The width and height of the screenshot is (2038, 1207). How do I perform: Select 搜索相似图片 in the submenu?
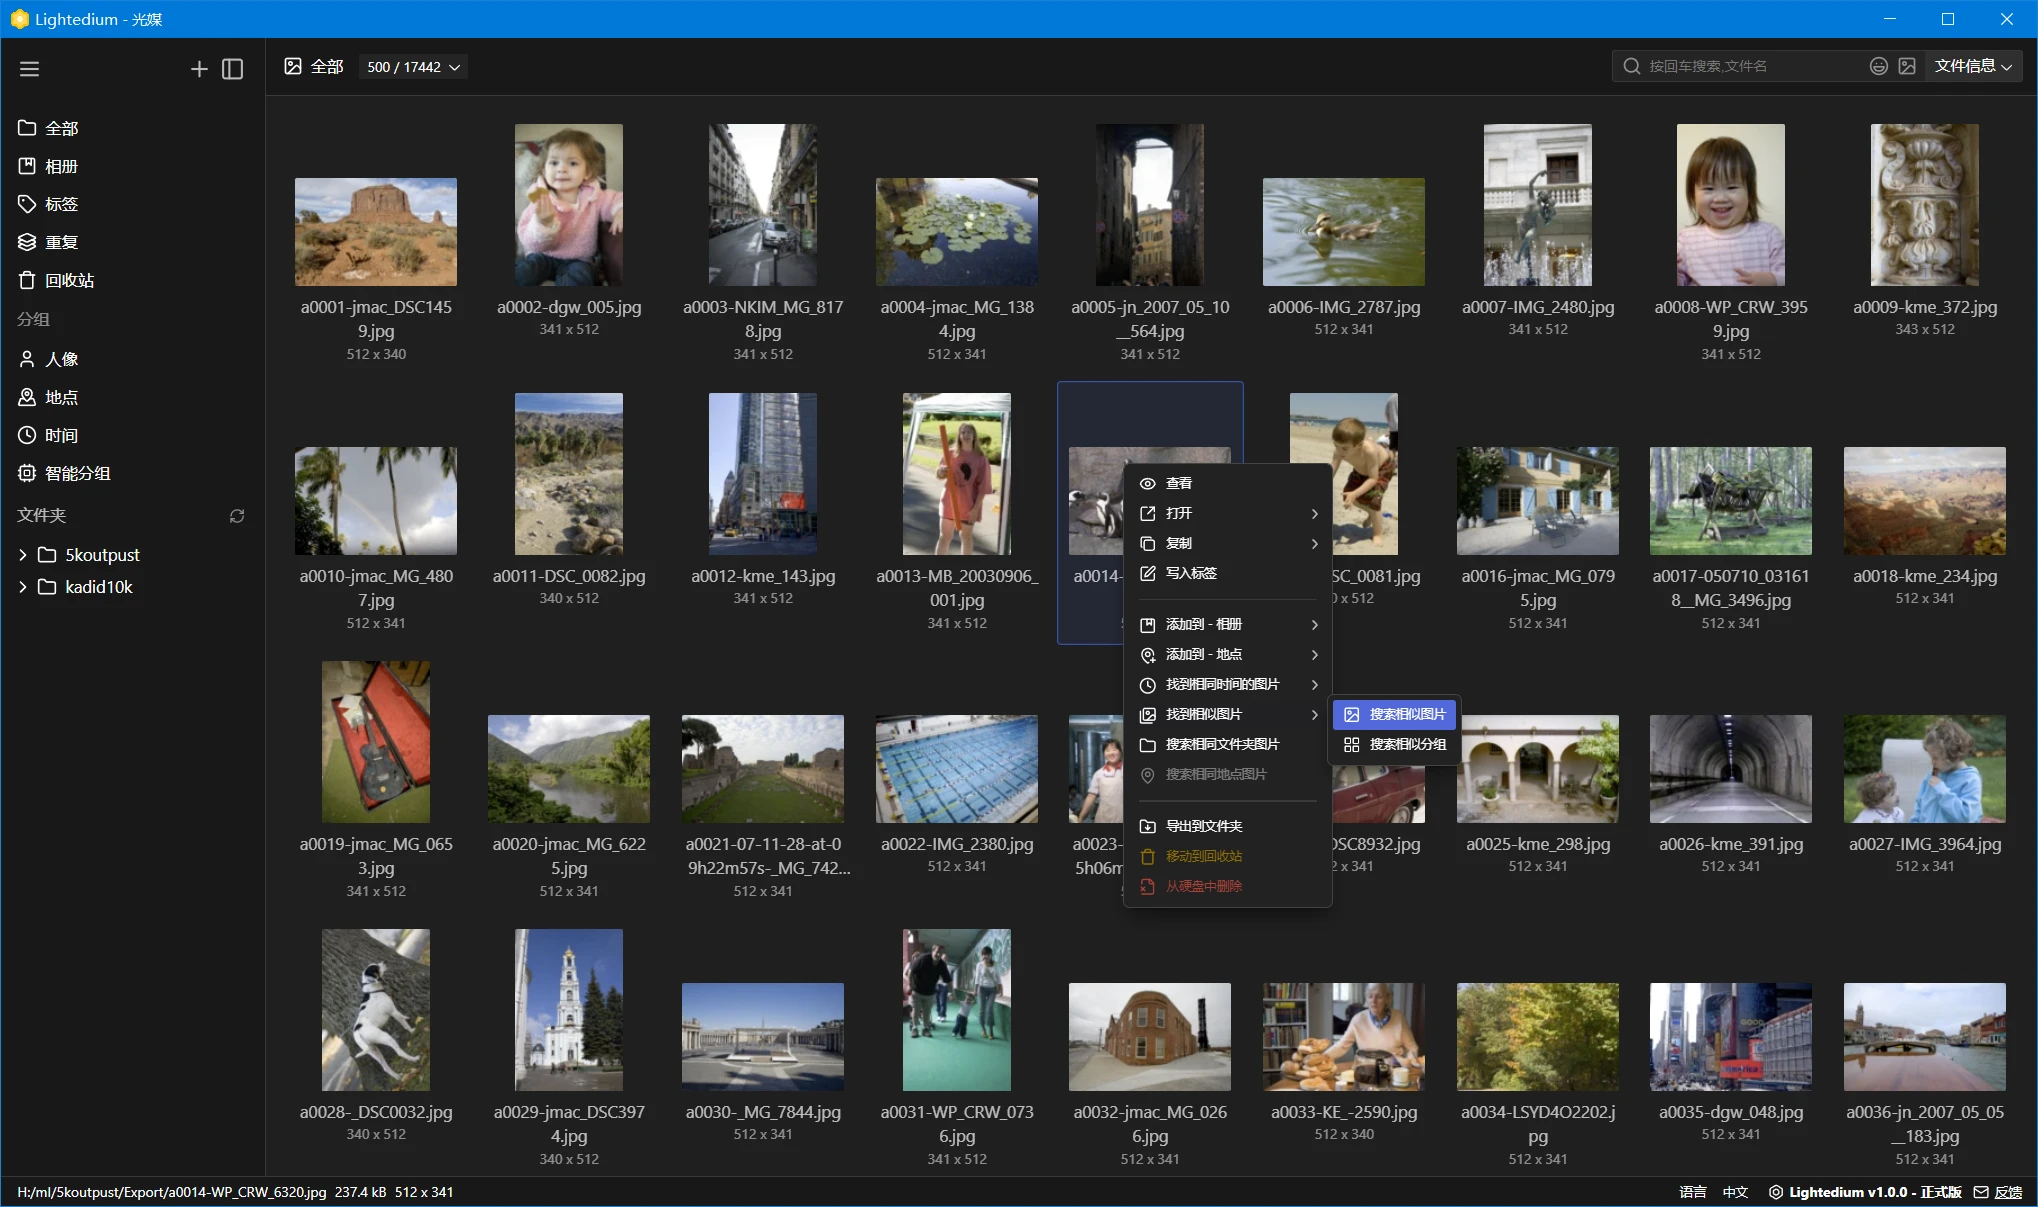1395,714
